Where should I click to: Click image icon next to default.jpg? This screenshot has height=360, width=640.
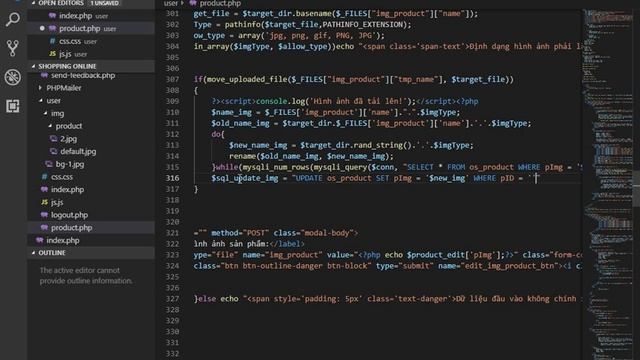pos(53,151)
